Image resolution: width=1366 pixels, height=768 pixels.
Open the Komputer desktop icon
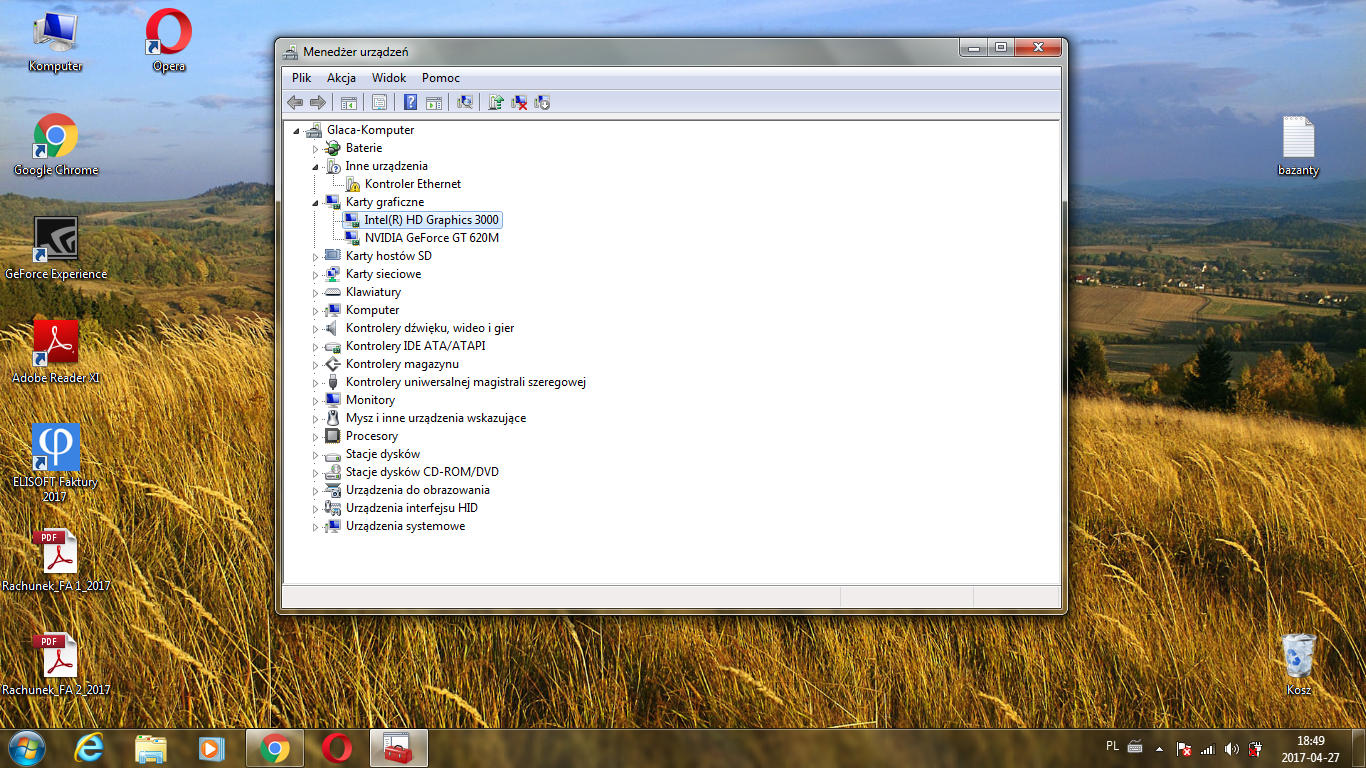[x=55, y=41]
